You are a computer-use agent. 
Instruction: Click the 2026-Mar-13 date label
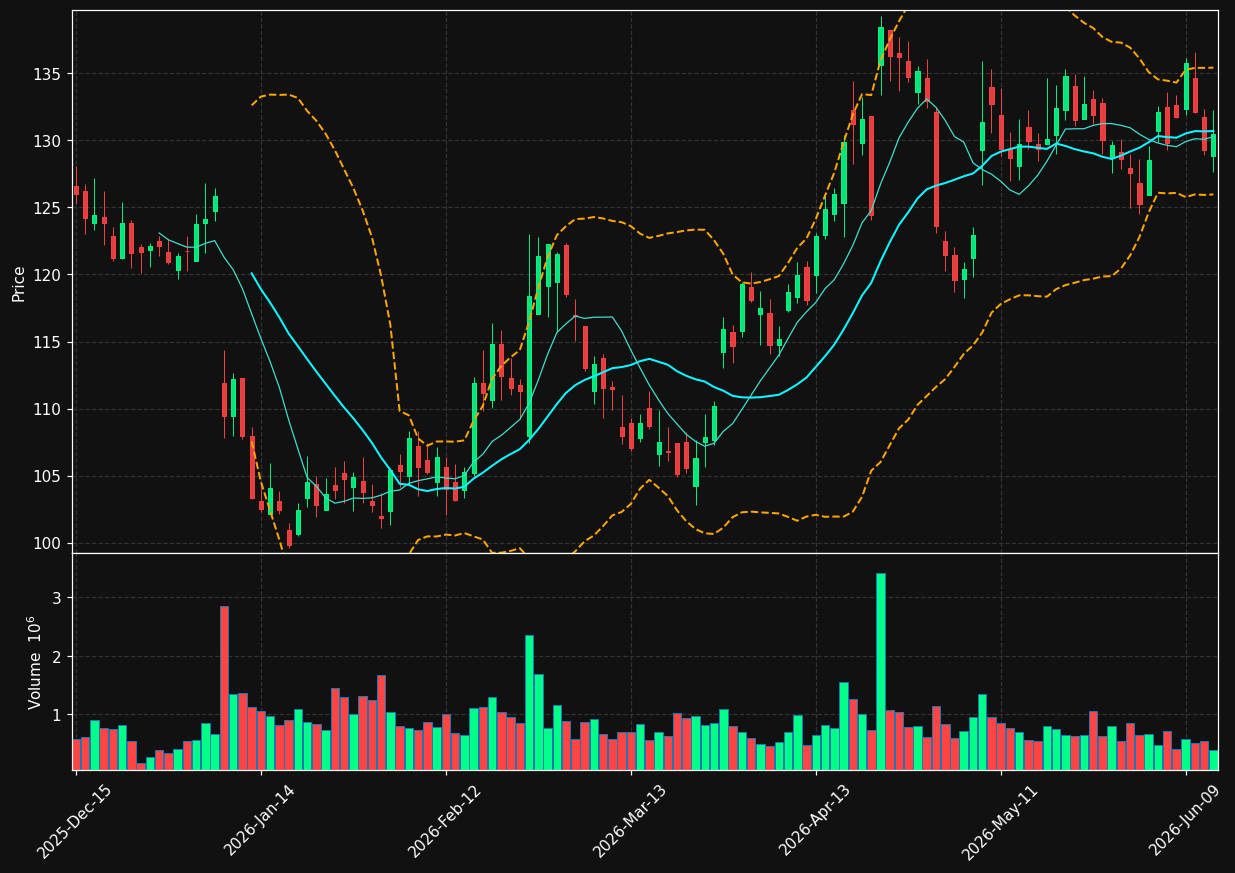coord(630,820)
